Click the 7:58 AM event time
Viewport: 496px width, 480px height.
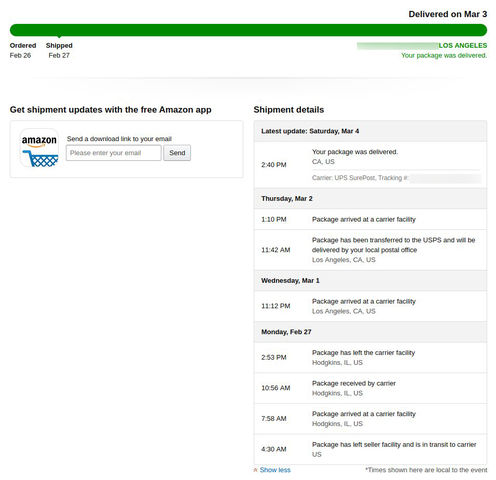(x=274, y=419)
